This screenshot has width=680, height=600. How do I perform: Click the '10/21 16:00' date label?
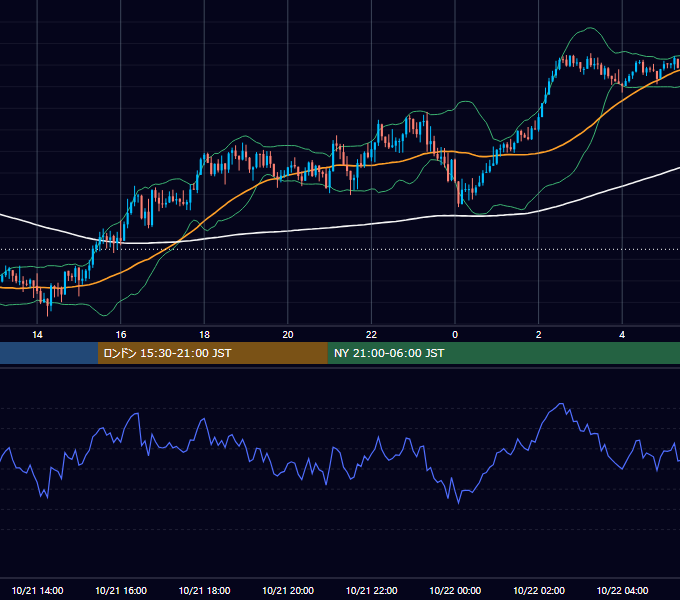point(121,590)
